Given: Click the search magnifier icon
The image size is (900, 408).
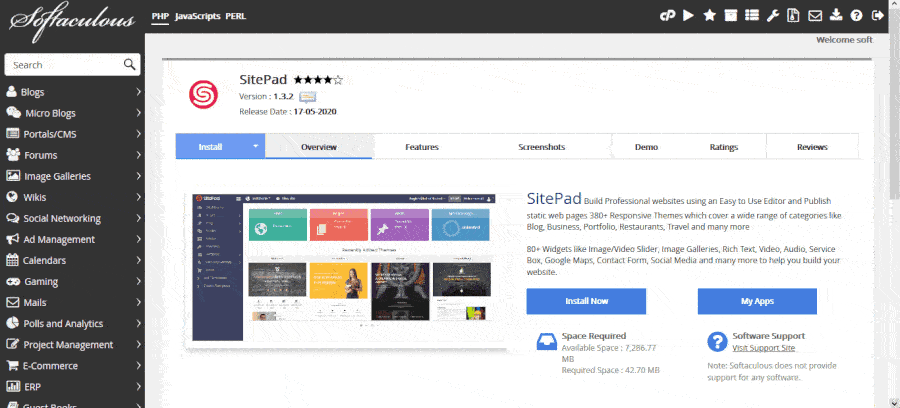Looking at the screenshot, I should click(x=130, y=64).
